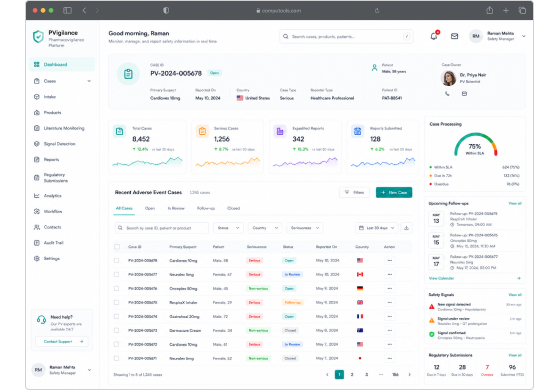Screen dimensions: 560x390
Task: Click the New Case button
Action: click(x=394, y=192)
